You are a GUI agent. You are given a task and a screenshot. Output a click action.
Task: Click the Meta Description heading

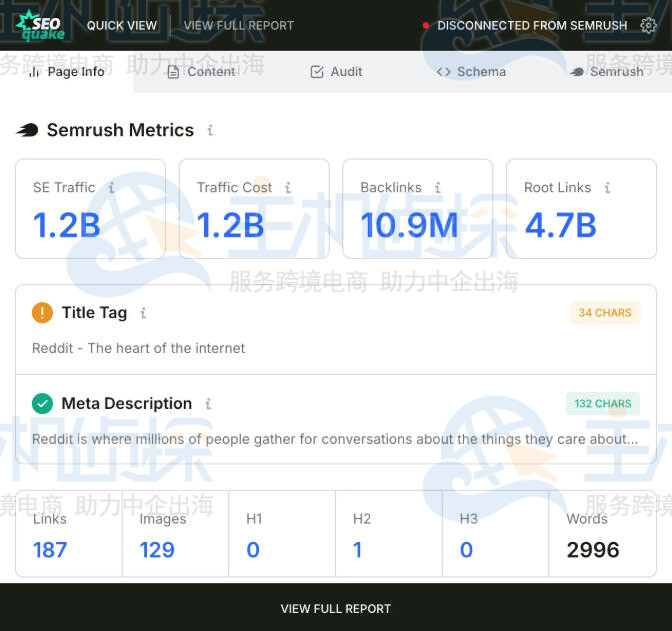(127, 403)
